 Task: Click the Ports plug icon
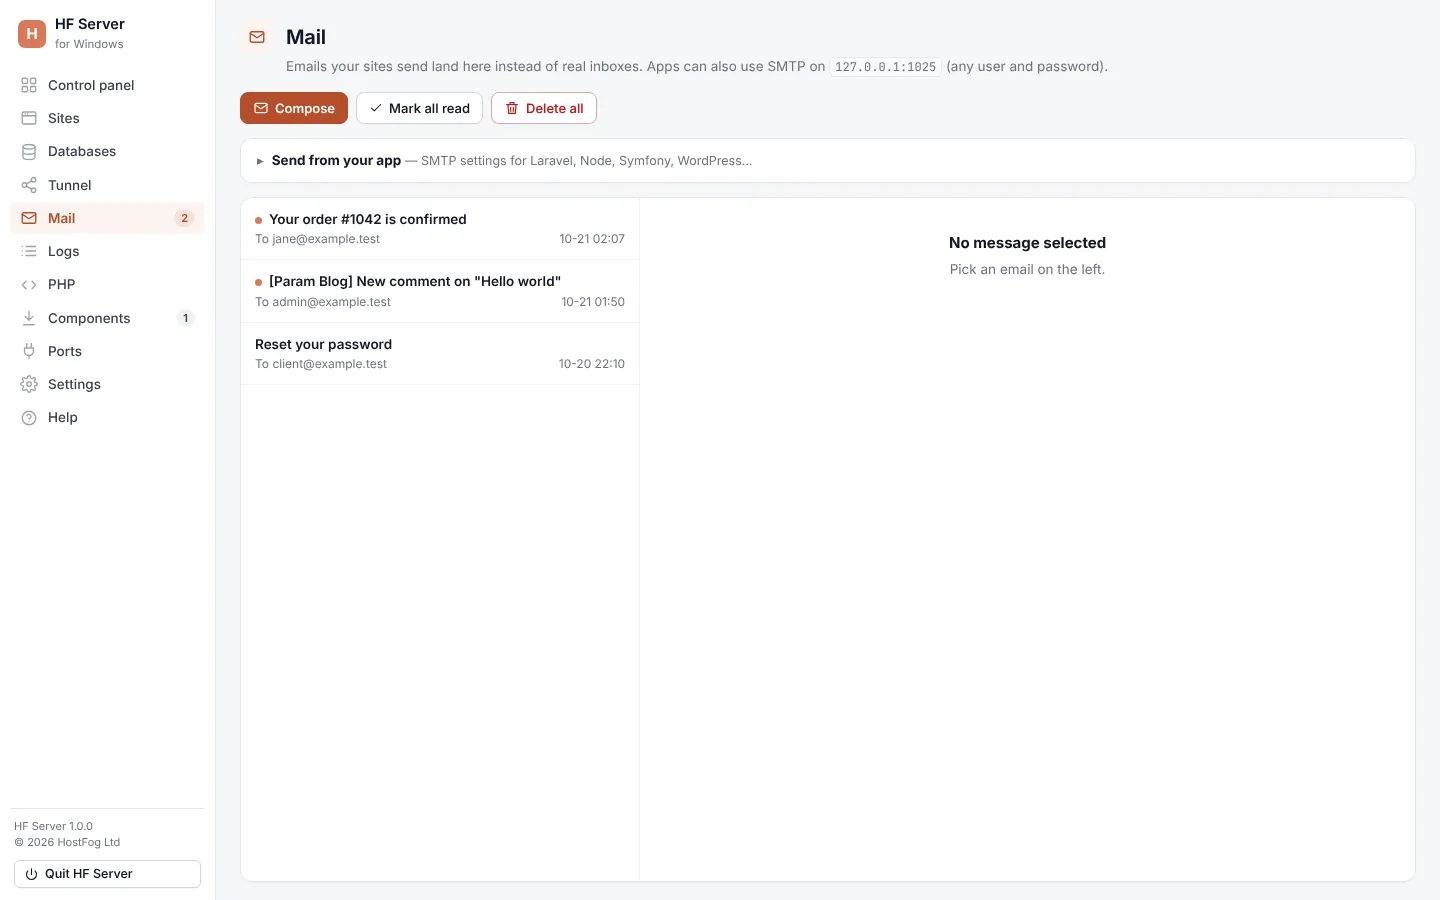coord(29,351)
